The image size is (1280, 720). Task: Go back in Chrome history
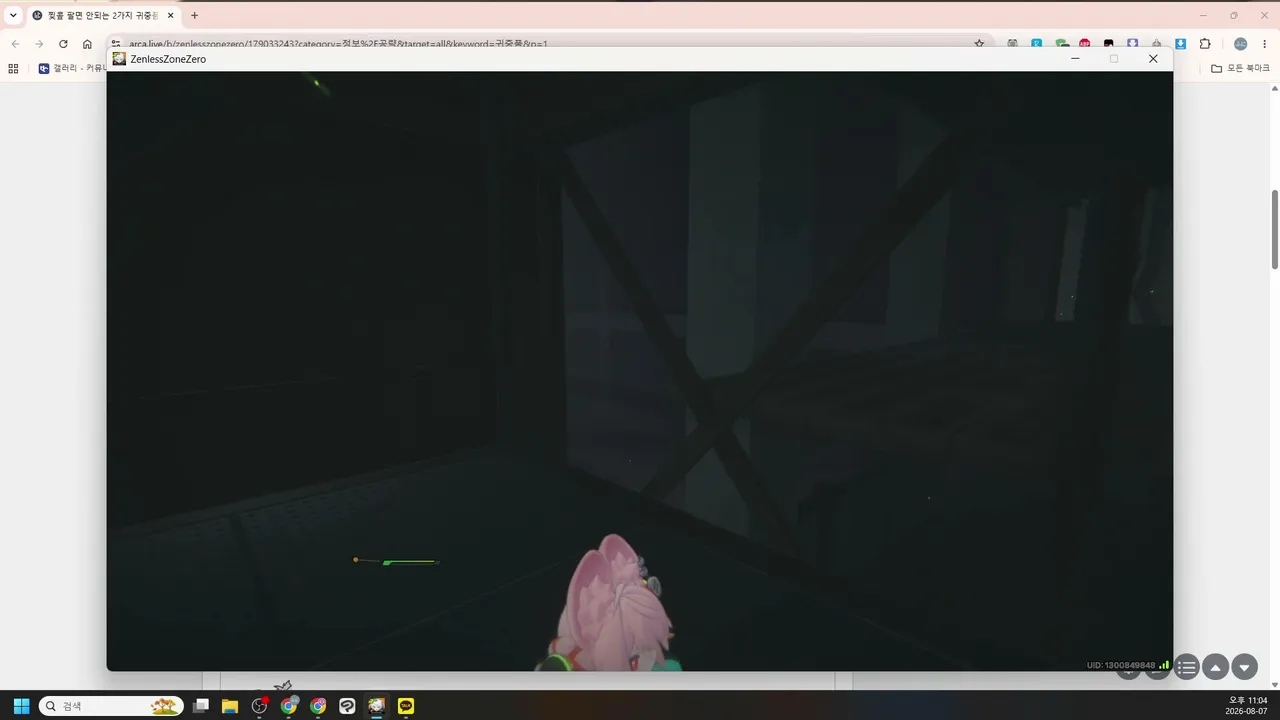(15, 44)
